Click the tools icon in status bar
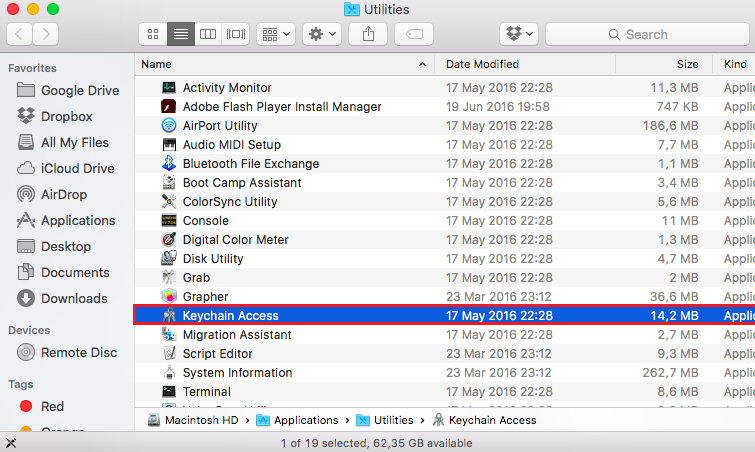Viewport: 755px width, 452px height. pos(11,443)
